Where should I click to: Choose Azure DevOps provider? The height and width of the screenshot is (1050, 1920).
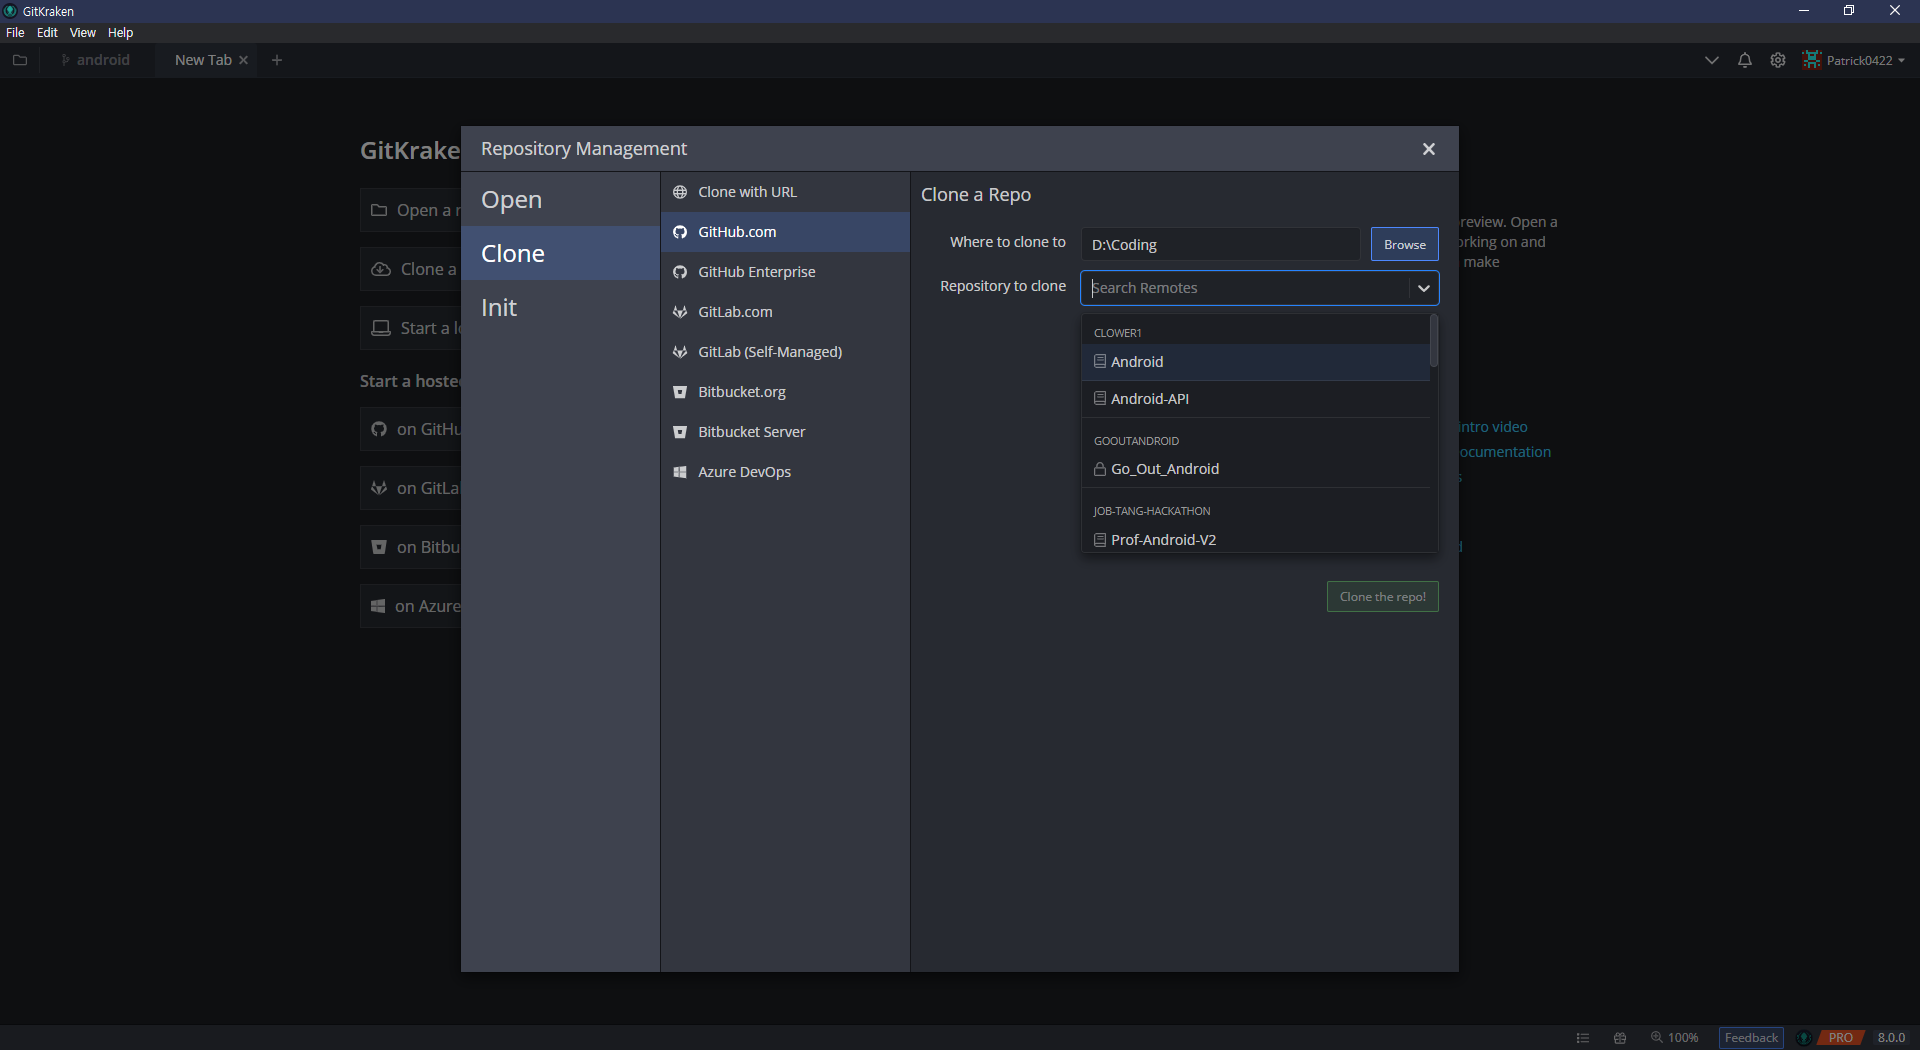(x=785, y=472)
